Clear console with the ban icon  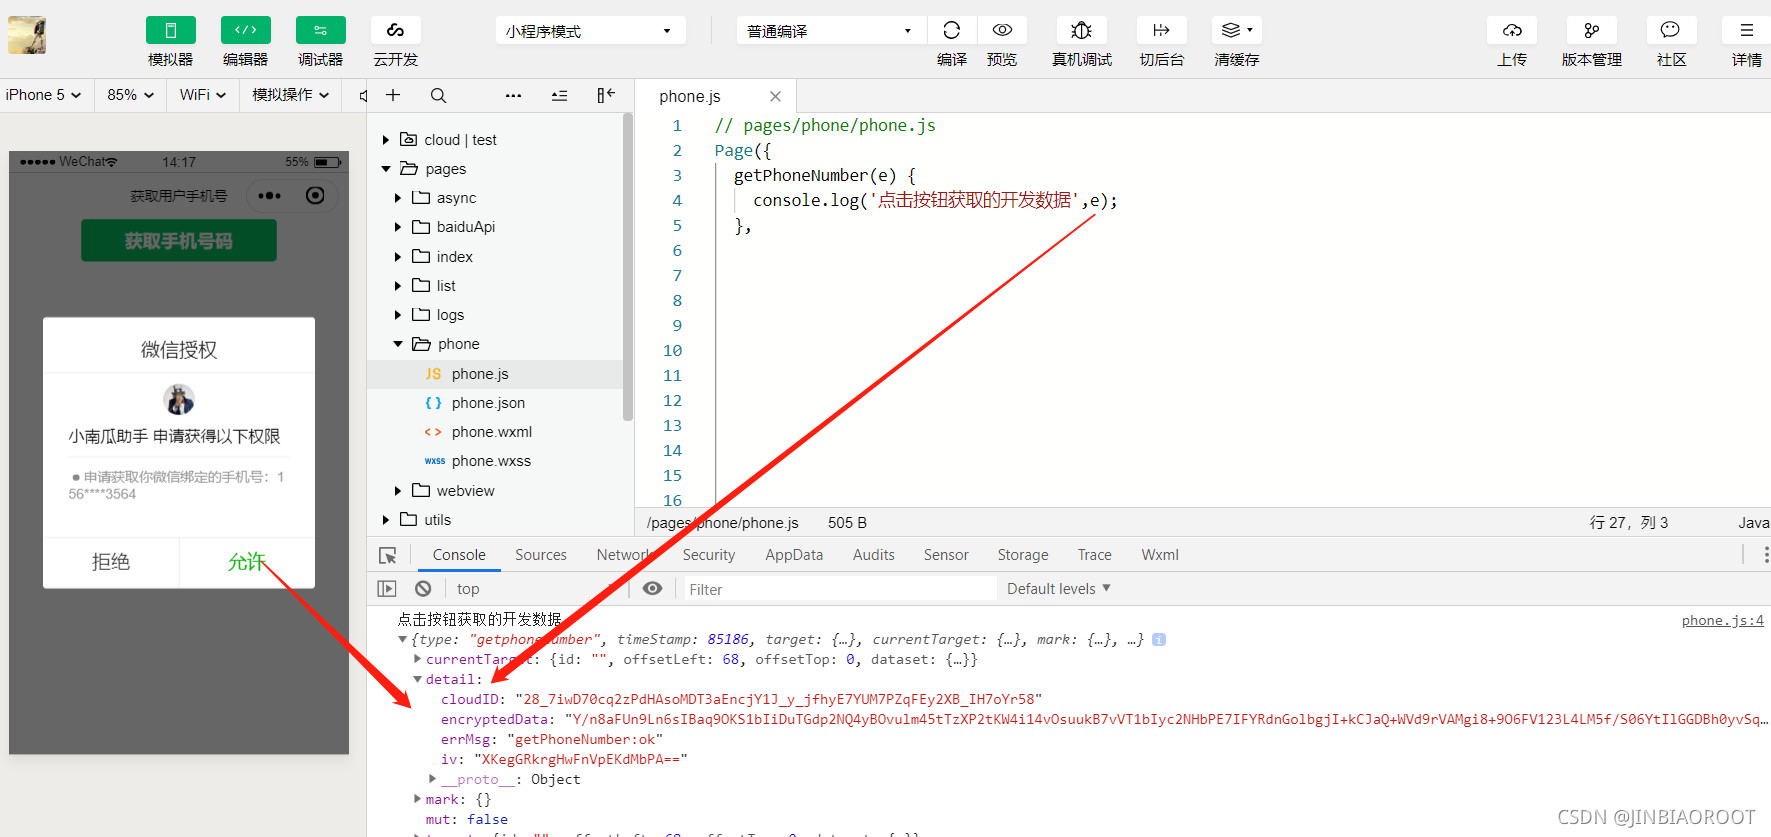tap(423, 589)
